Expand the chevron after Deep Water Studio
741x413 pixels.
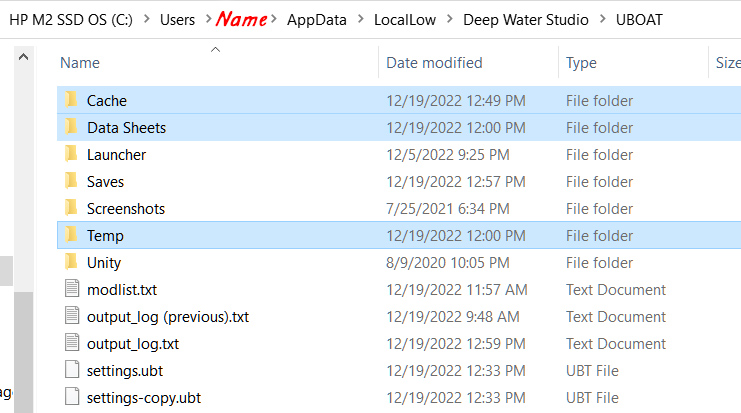point(601,20)
